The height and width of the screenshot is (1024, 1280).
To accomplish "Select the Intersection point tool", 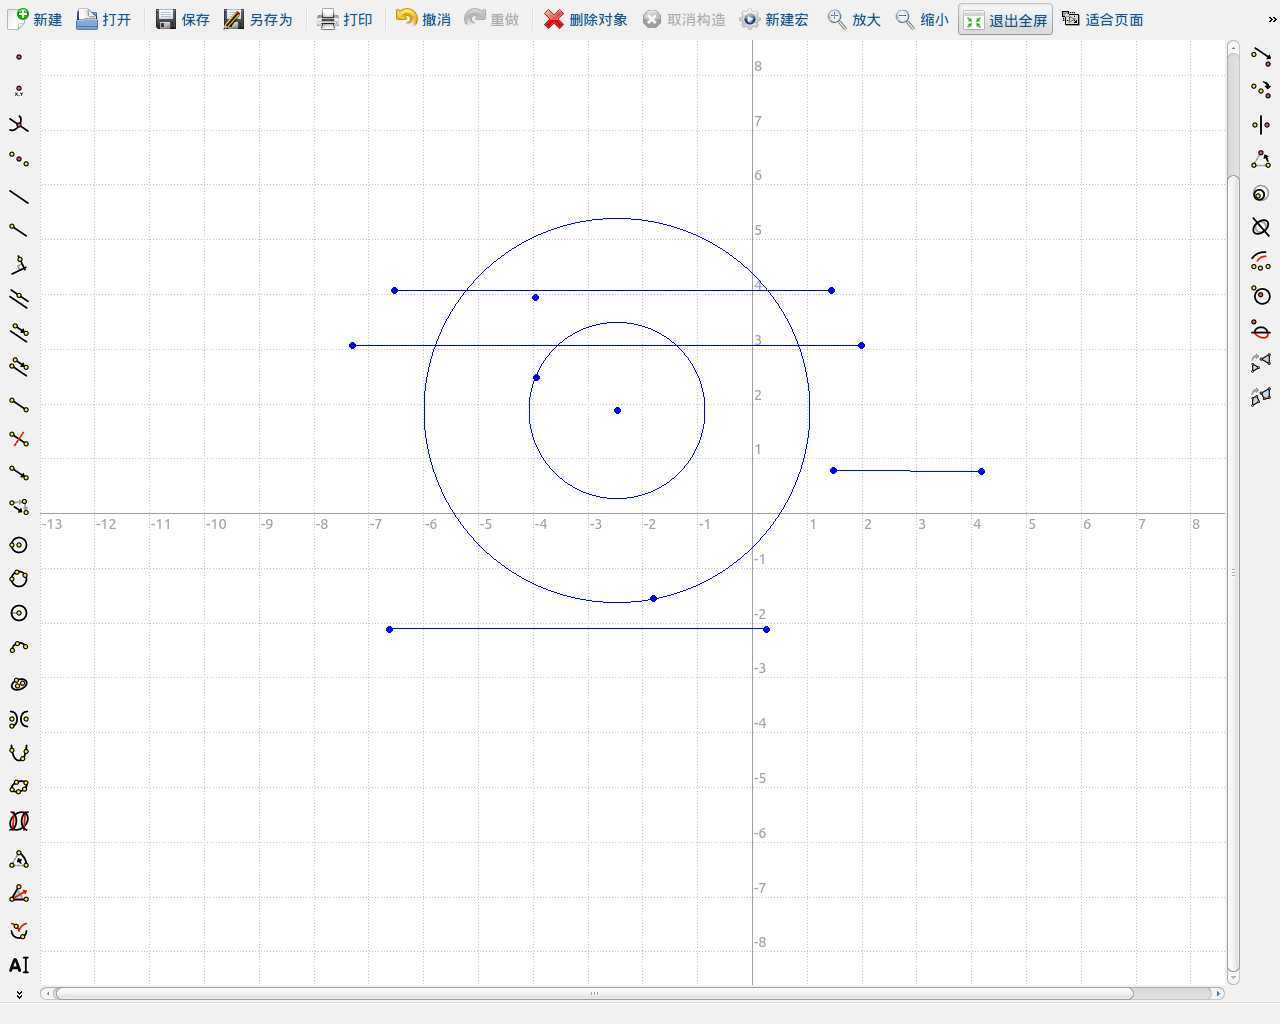I will pyautogui.click(x=18, y=125).
